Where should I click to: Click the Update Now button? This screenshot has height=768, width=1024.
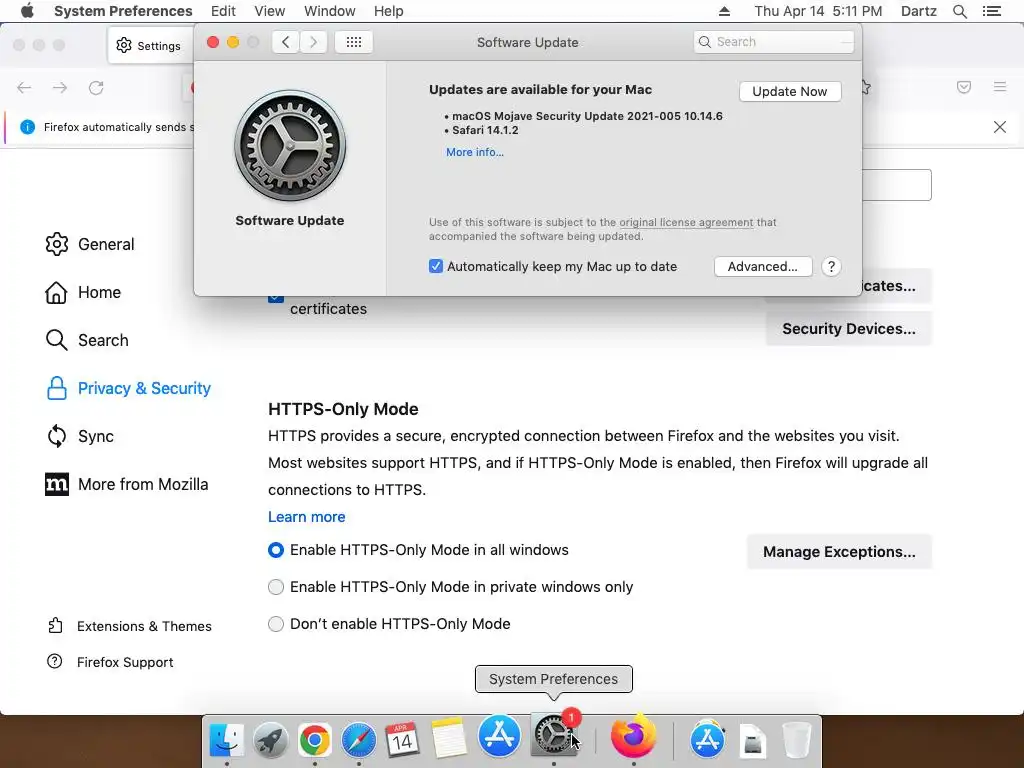(790, 91)
